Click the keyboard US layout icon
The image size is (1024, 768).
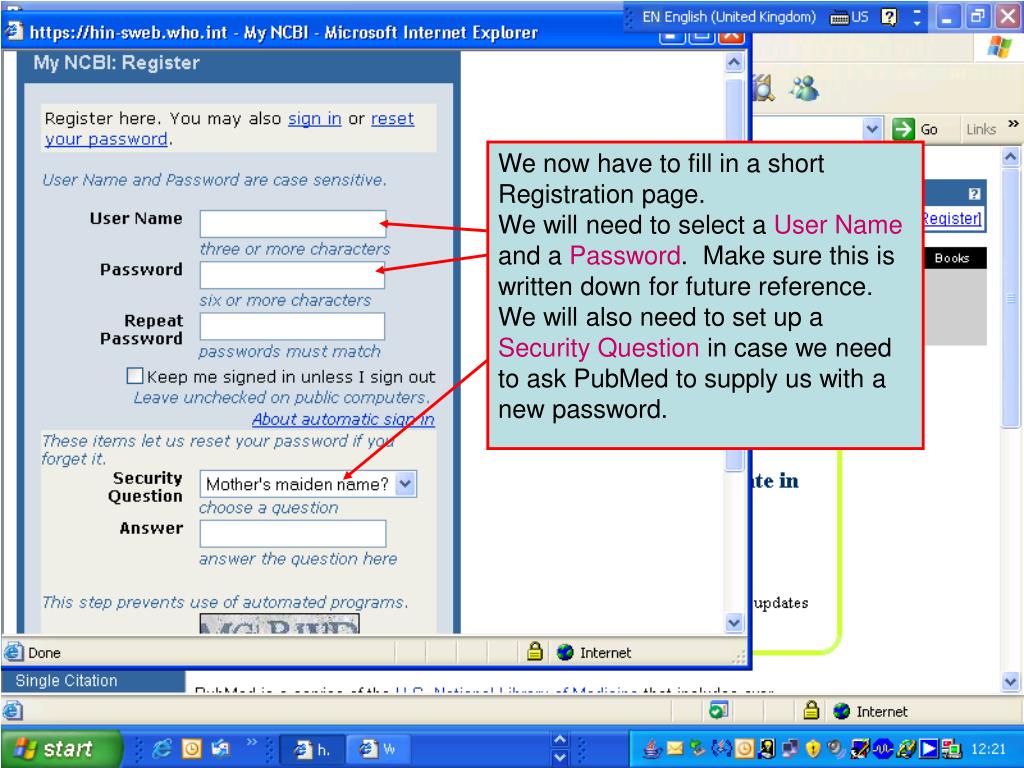coord(849,17)
